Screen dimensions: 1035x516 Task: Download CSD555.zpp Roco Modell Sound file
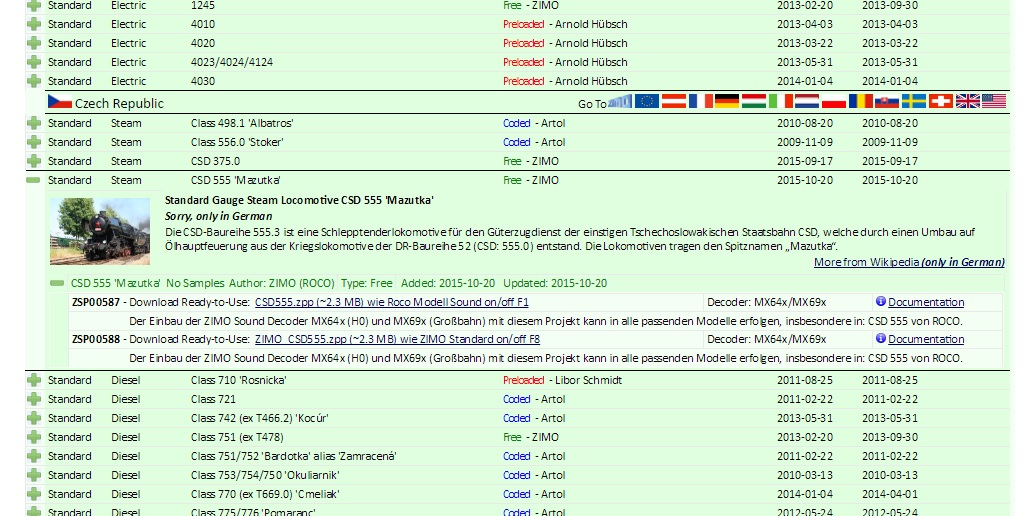click(392, 302)
